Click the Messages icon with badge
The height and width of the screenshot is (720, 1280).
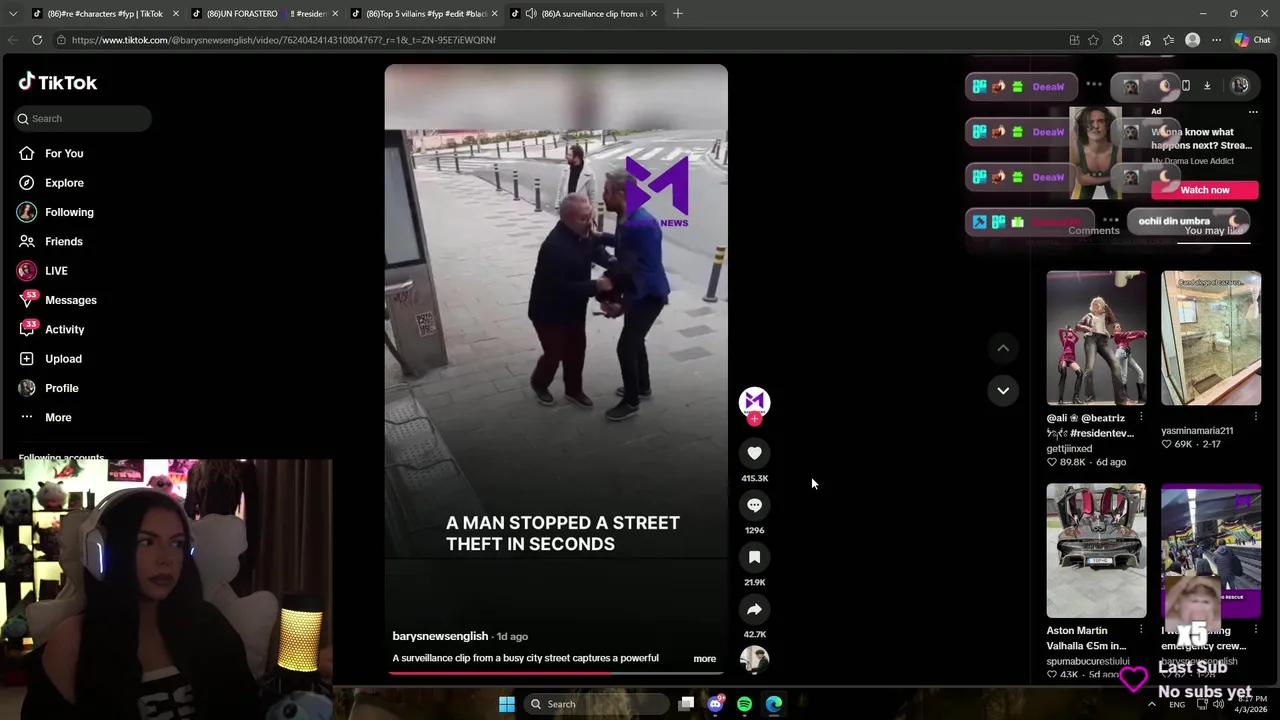pos(27,300)
